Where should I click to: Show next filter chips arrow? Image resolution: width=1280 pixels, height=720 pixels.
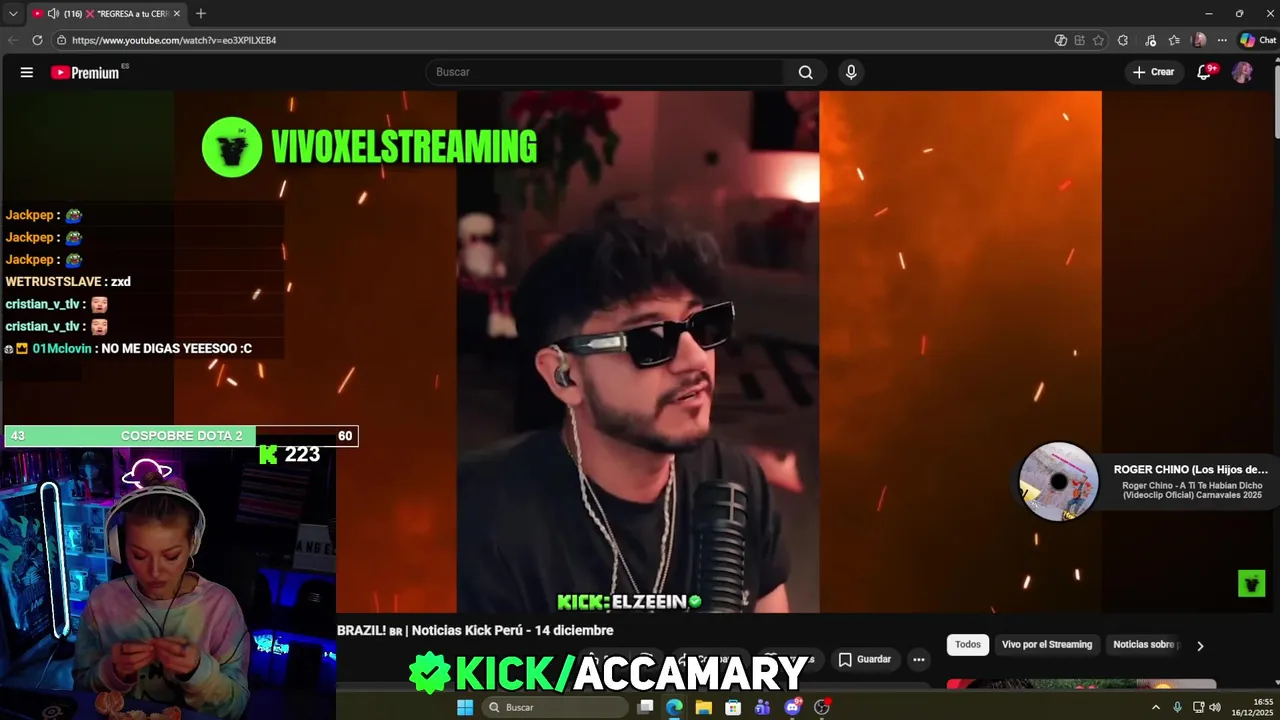click(x=1200, y=645)
